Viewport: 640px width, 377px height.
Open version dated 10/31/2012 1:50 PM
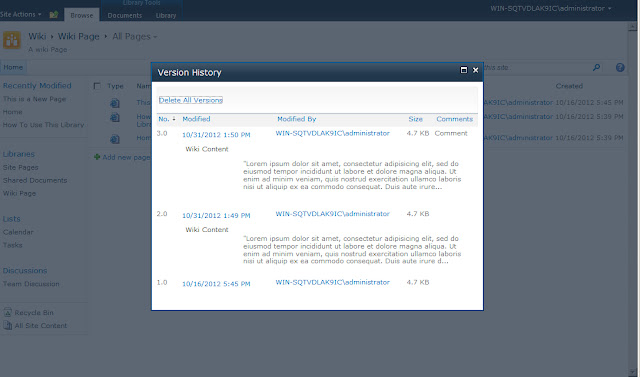point(216,135)
